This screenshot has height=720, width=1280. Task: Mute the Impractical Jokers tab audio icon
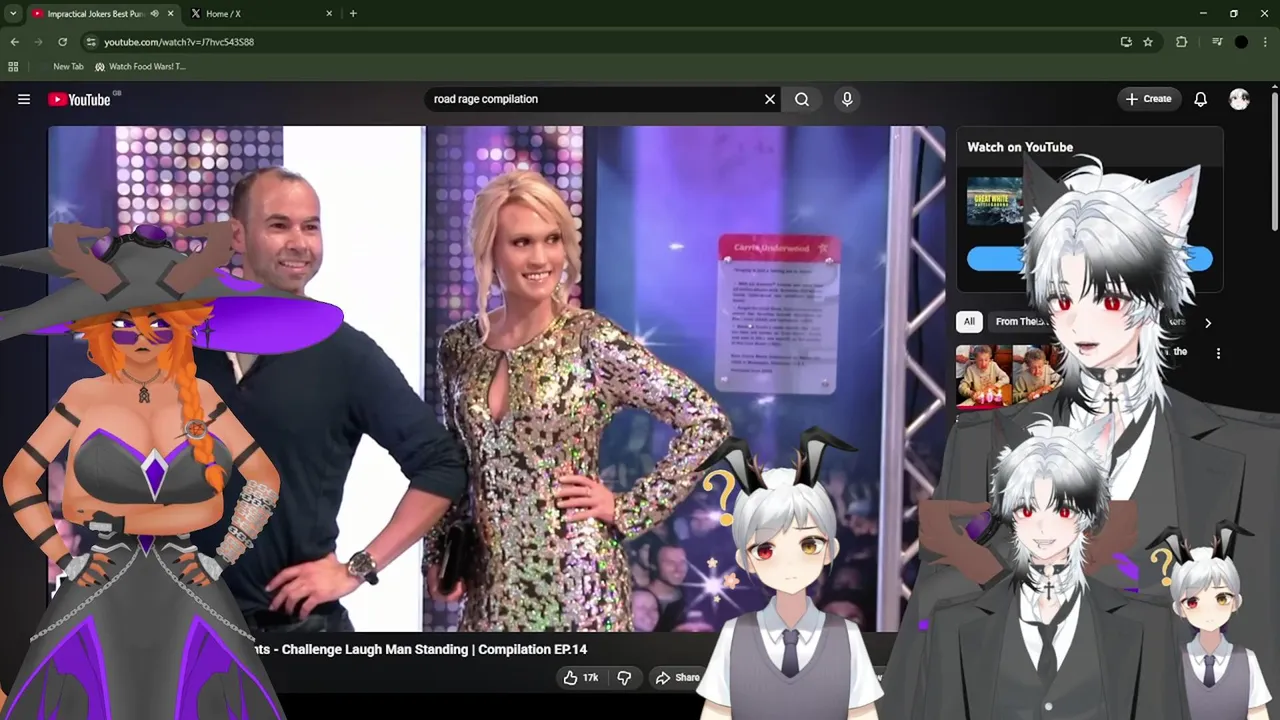(x=154, y=14)
